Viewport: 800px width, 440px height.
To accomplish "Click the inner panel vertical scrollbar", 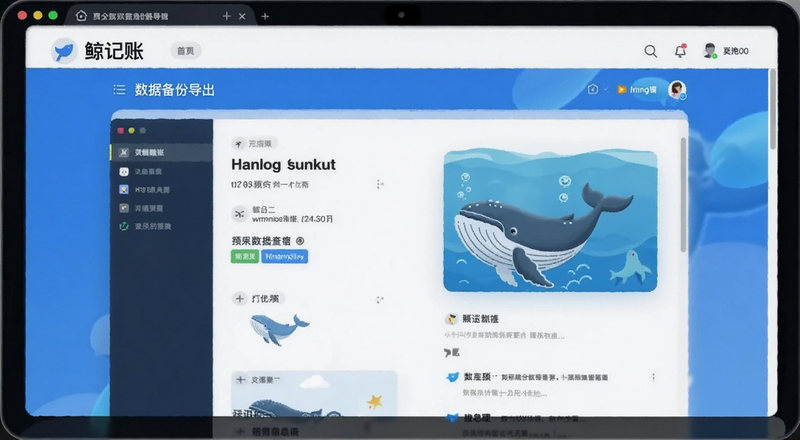I will [684, 195].
